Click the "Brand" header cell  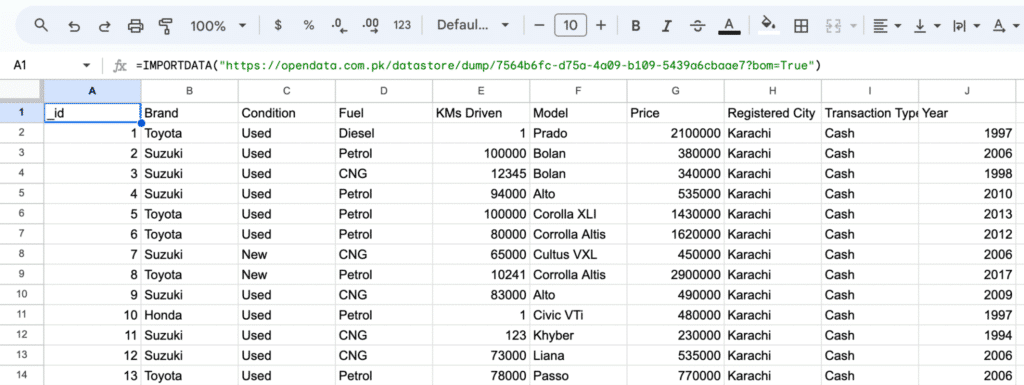(189, 113)
